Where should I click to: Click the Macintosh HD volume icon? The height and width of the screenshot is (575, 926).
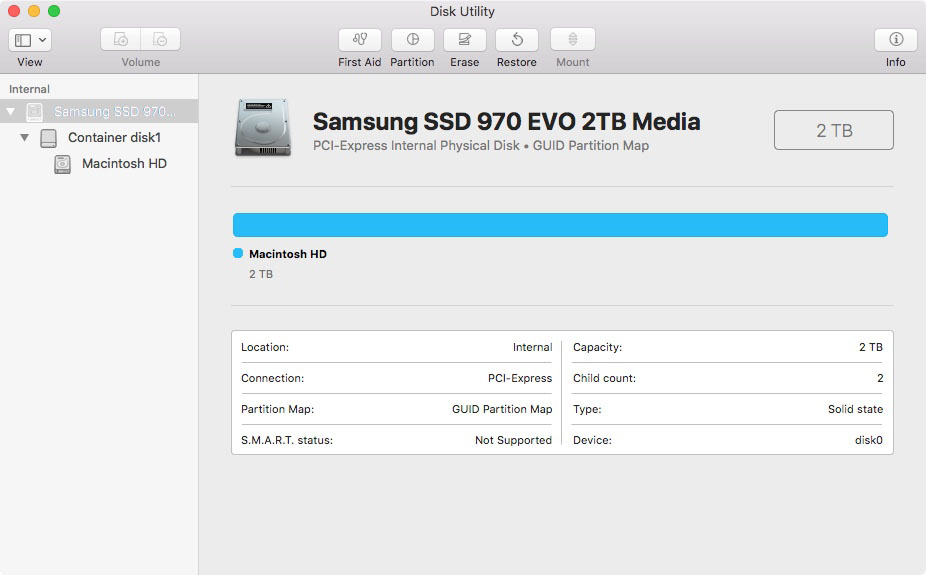click(62, 164)
